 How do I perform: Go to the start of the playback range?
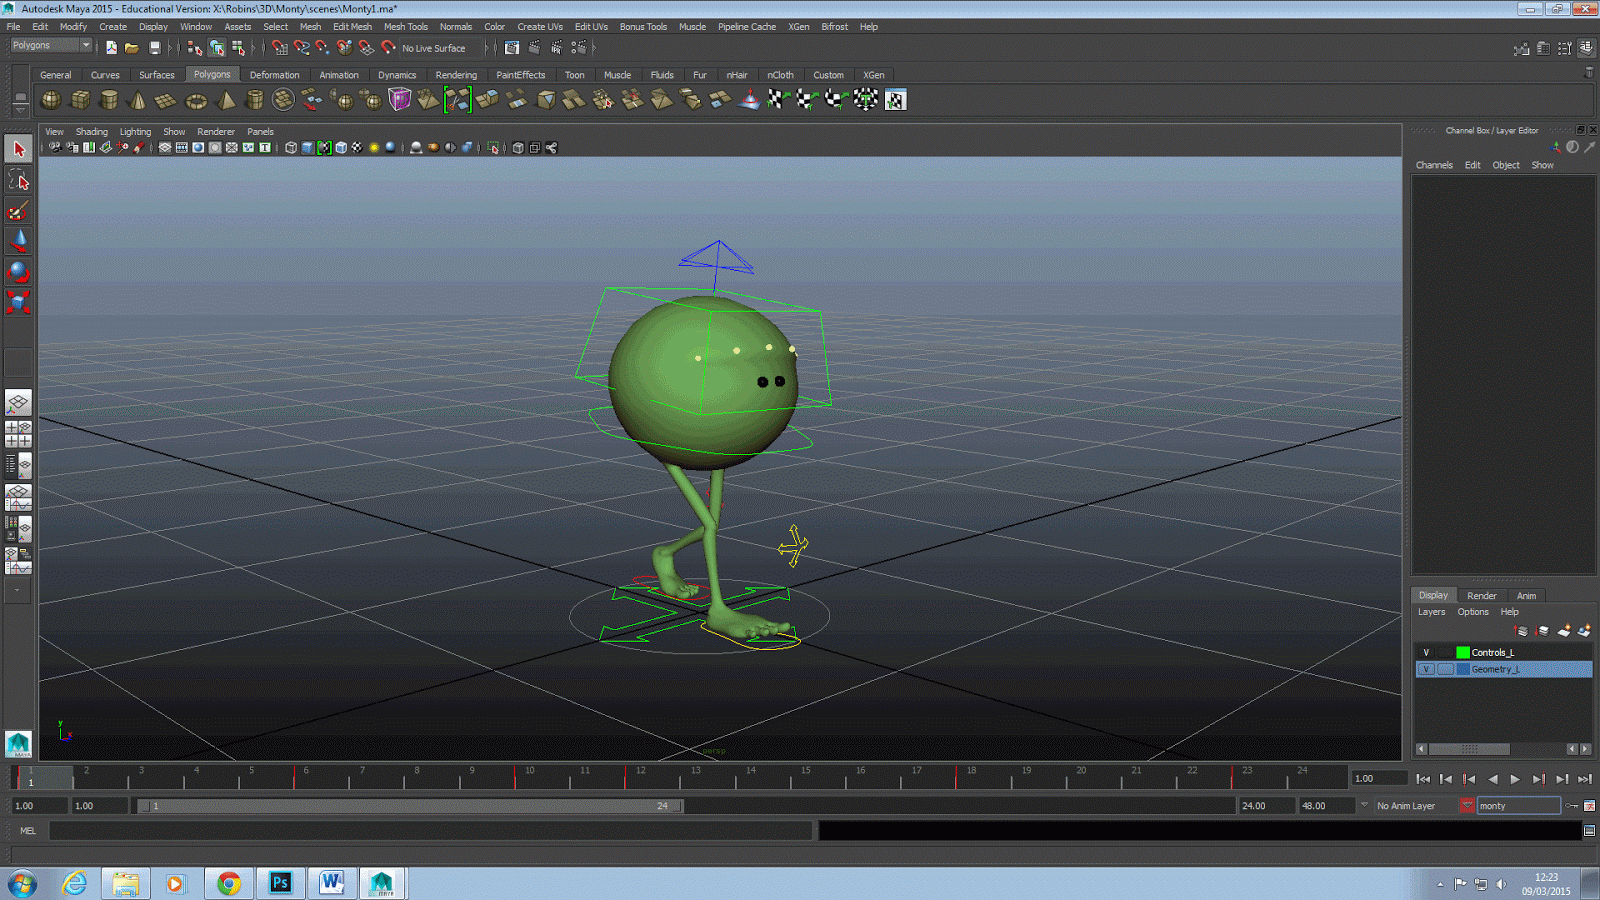pyautogui.click(x=1423, y=779)
